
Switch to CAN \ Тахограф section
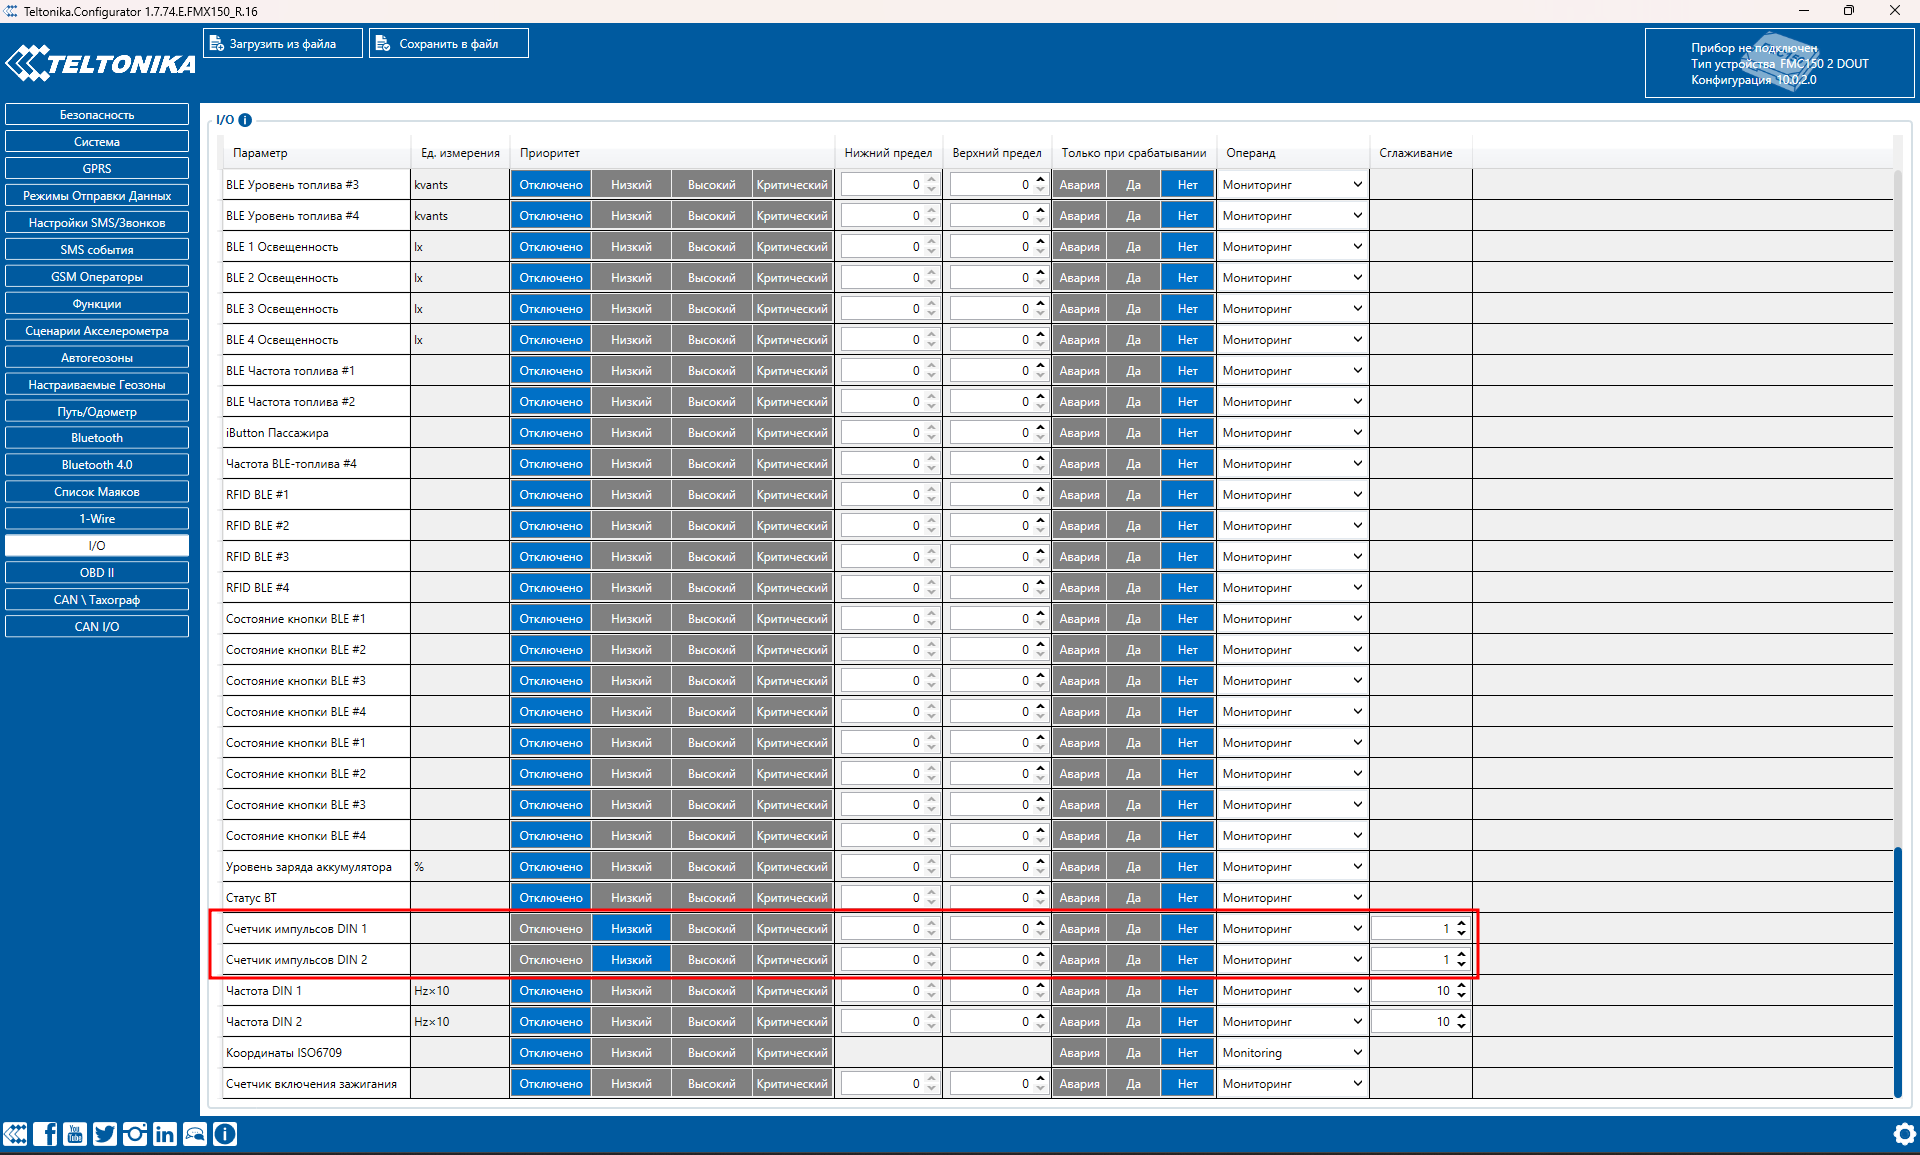point(97,600)
